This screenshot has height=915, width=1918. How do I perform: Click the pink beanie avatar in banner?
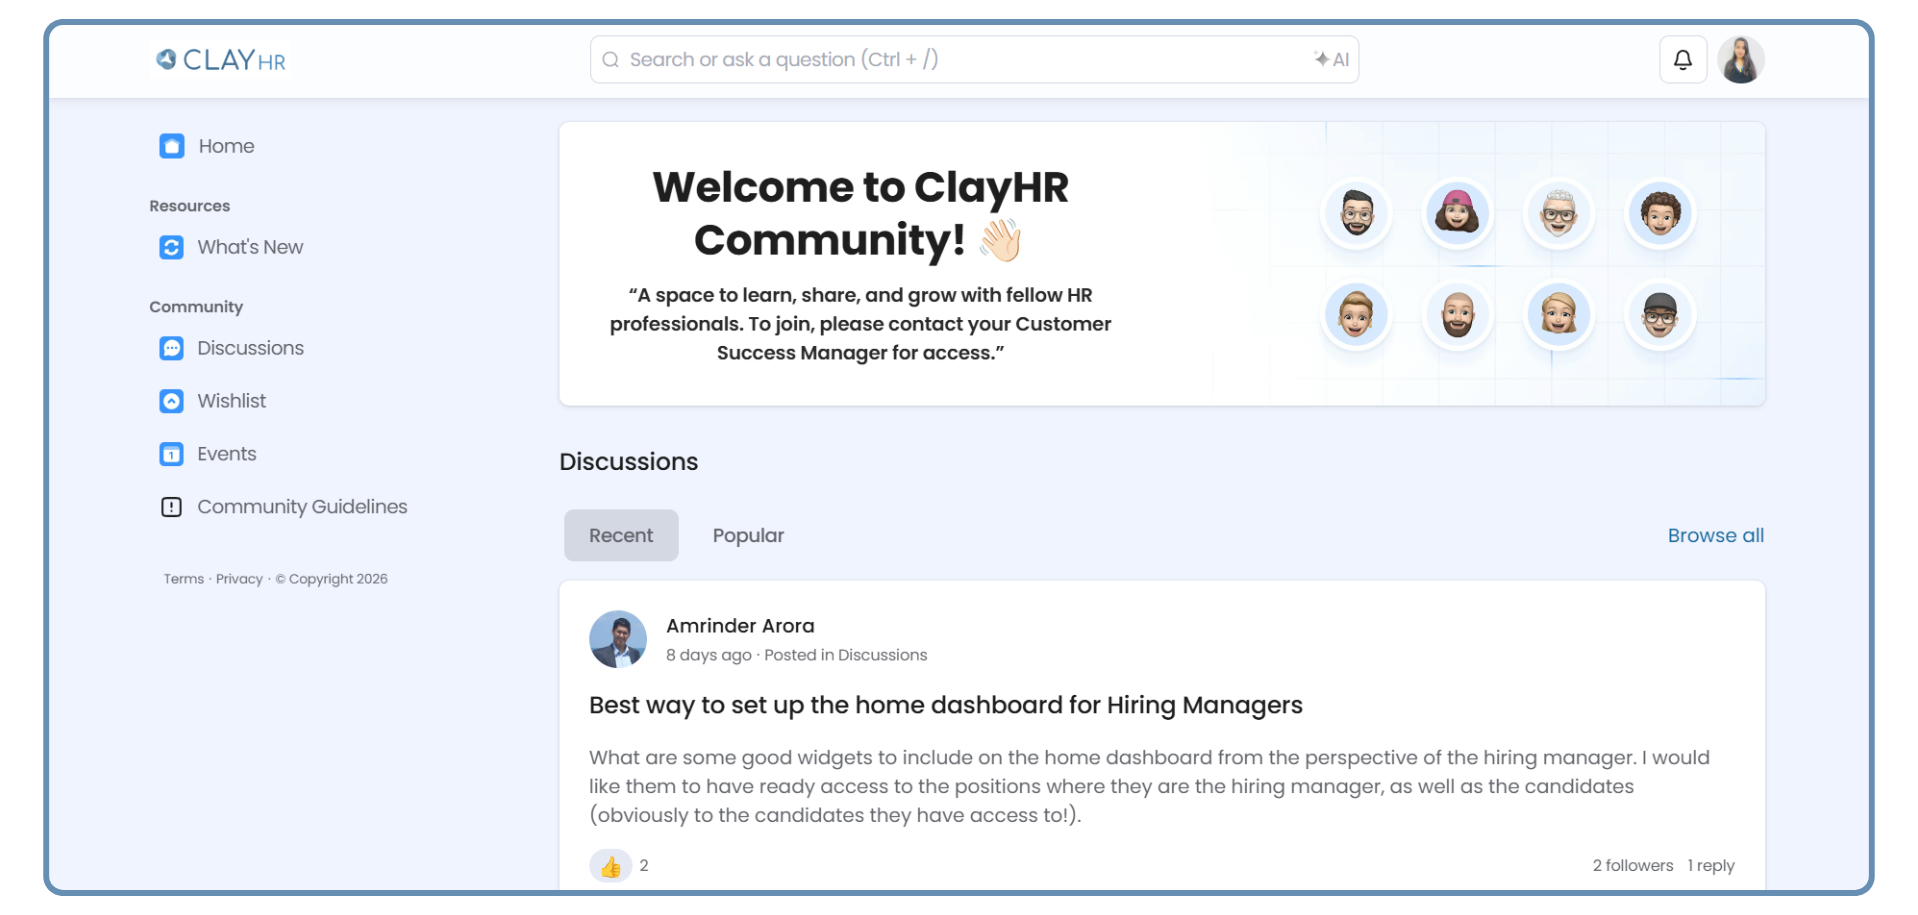1457,213
